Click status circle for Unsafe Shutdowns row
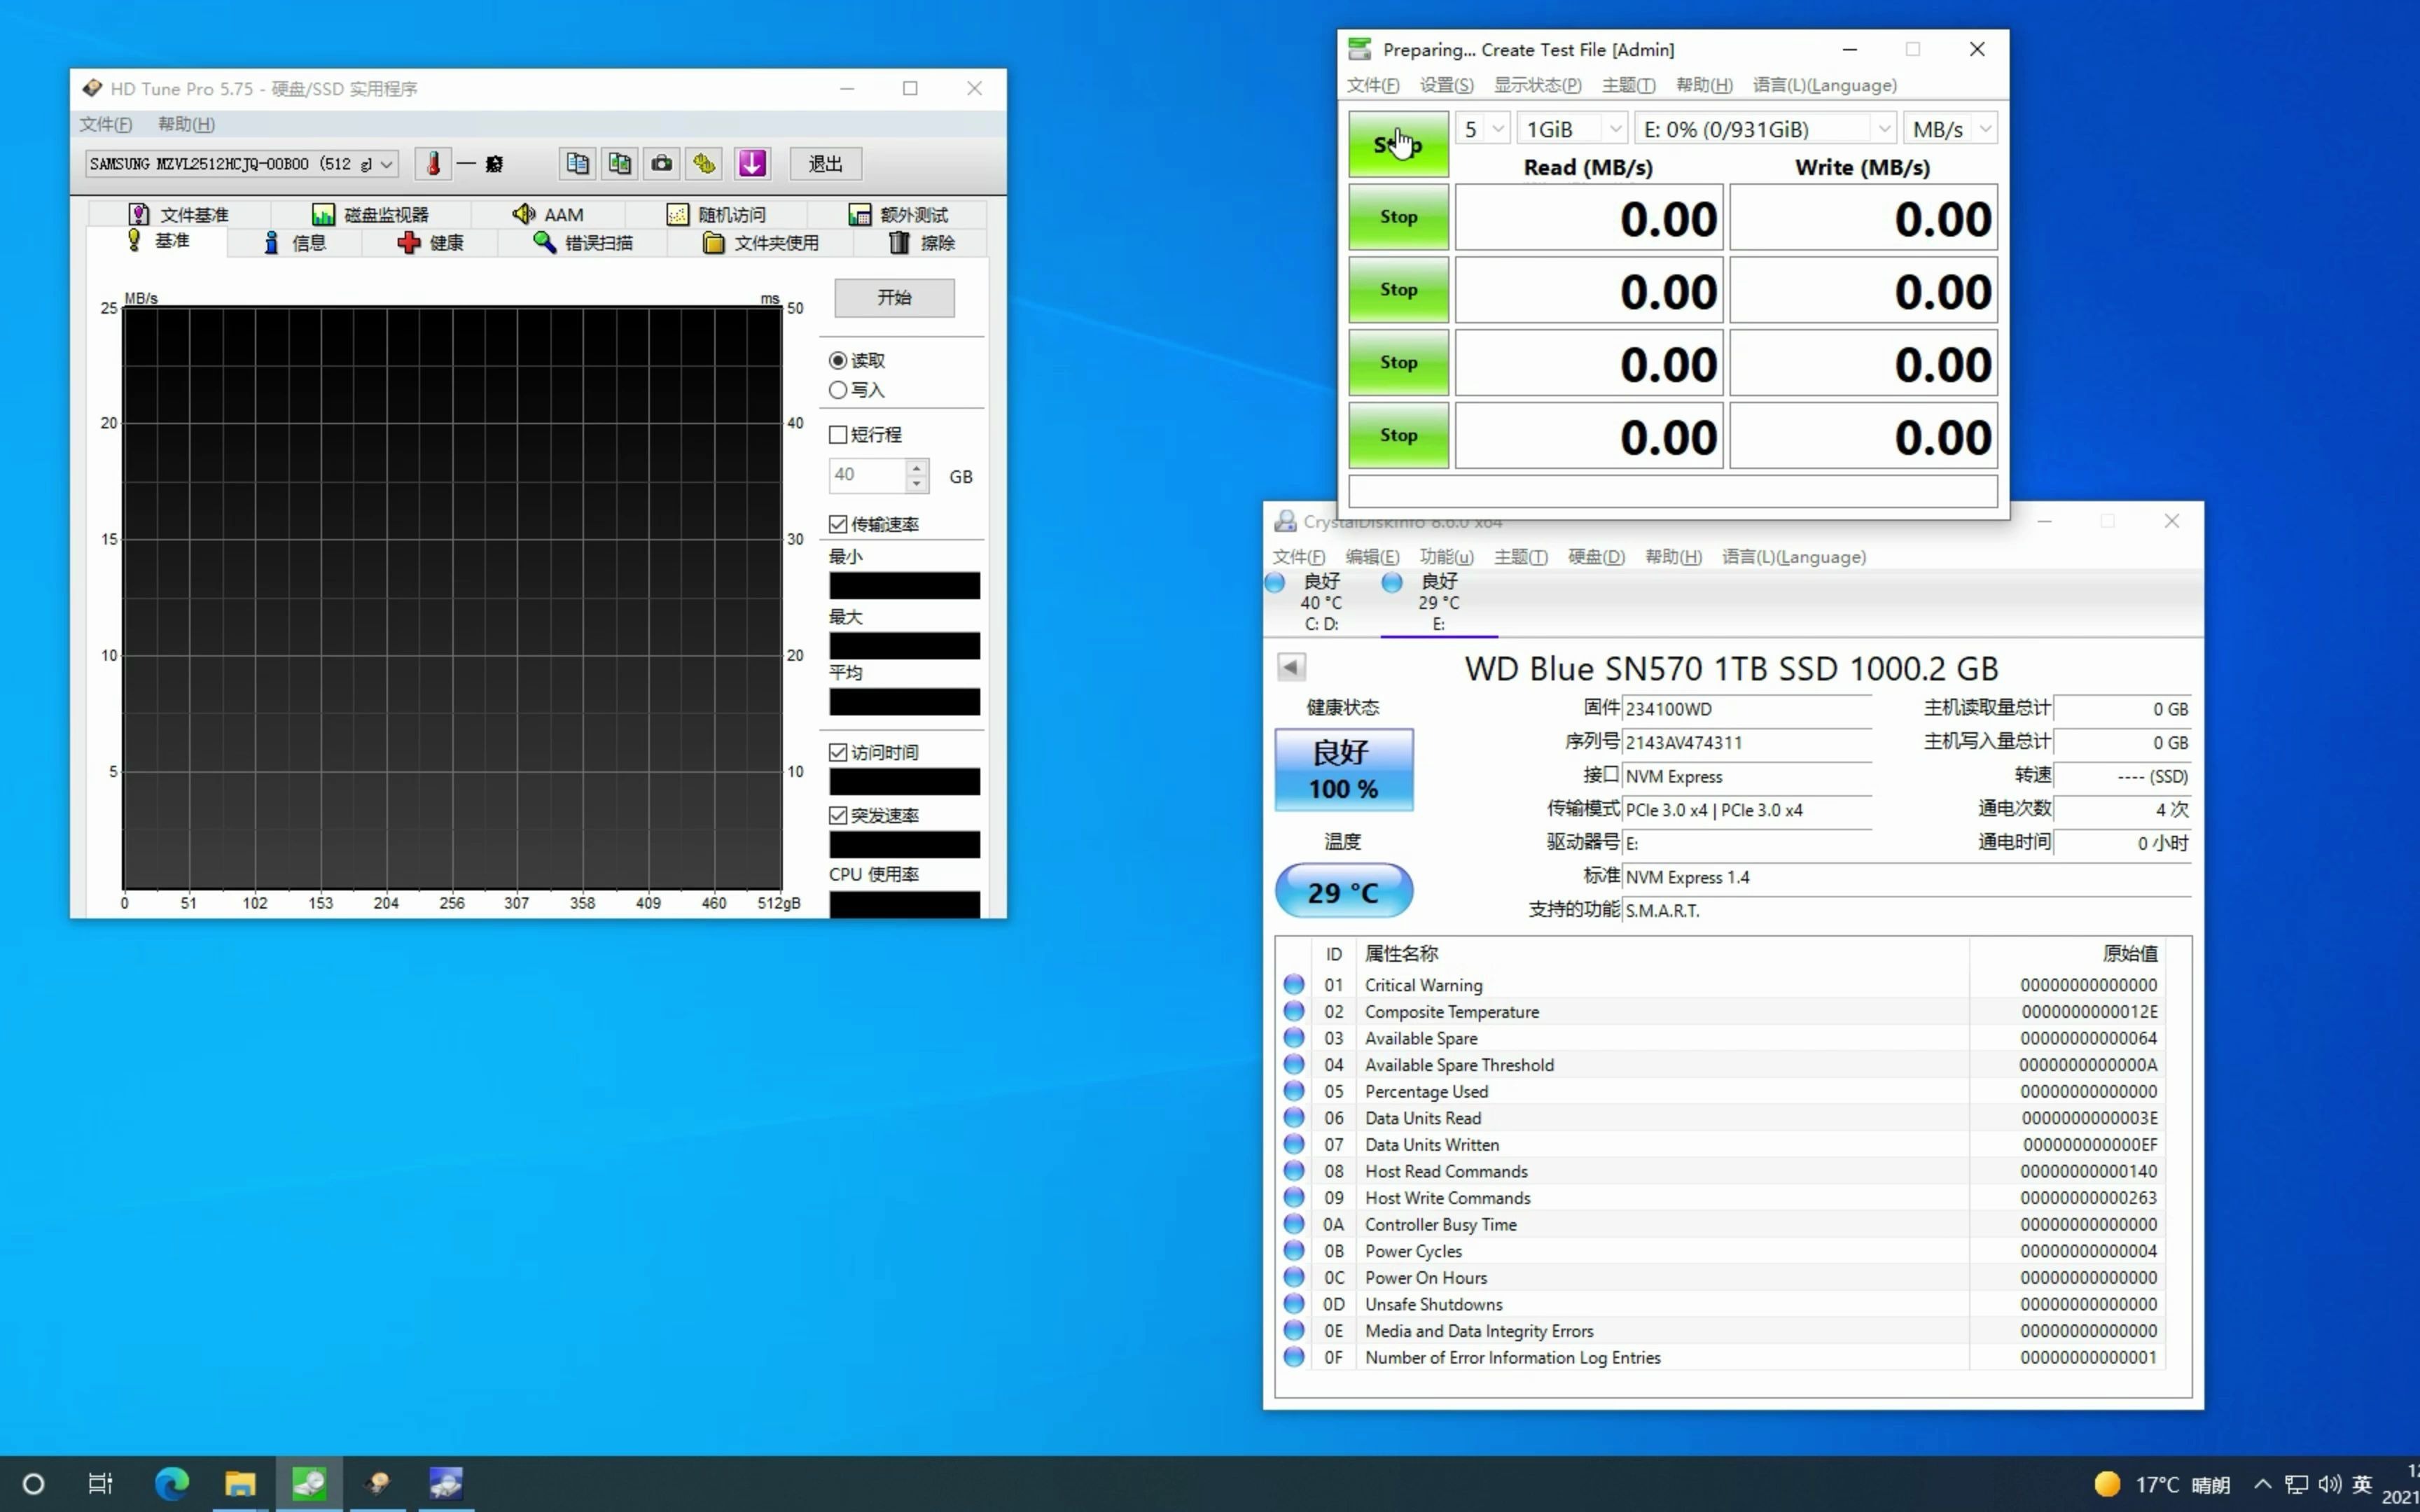Viewport: 2420px width, 1512px height. [x=1294, y=1303]
